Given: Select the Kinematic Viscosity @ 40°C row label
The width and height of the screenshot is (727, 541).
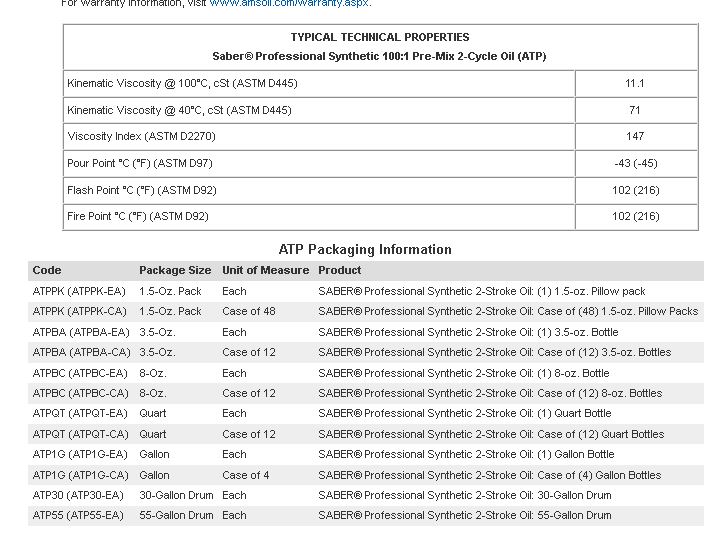Looking at the screenshot, I should (x=179, y=110).
